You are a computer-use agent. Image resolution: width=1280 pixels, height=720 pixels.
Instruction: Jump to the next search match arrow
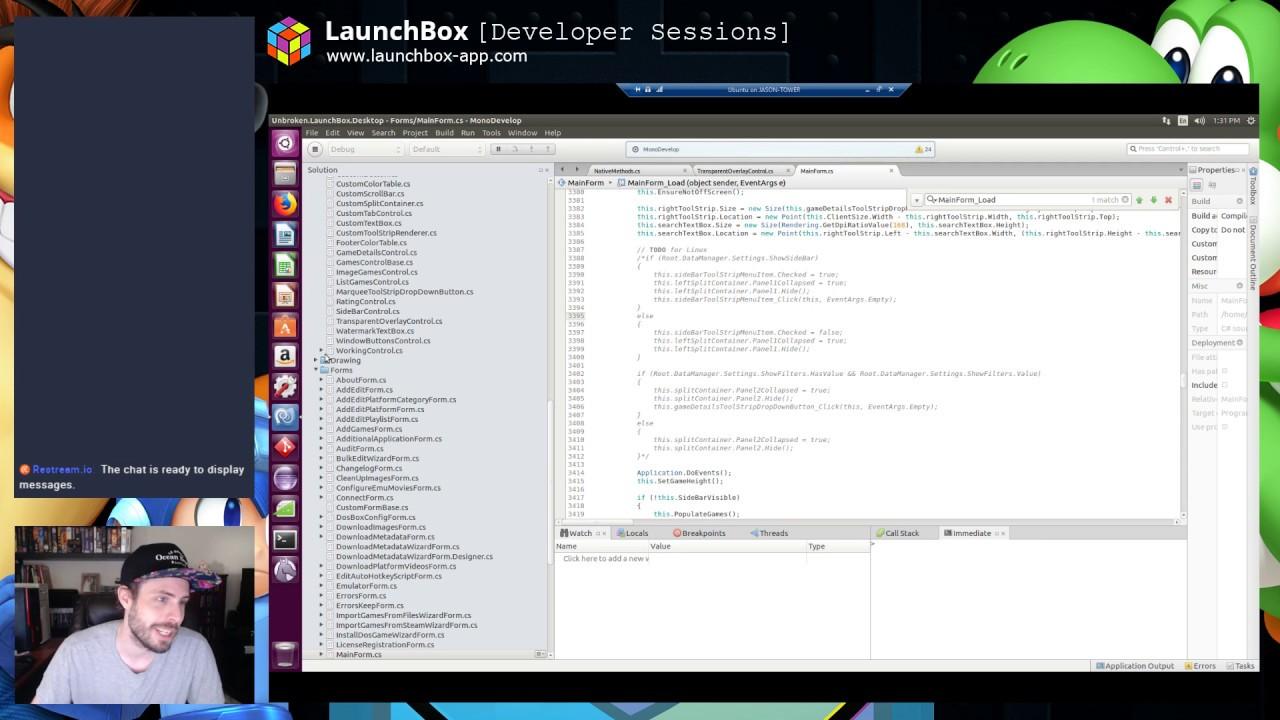pos(1153,200)
